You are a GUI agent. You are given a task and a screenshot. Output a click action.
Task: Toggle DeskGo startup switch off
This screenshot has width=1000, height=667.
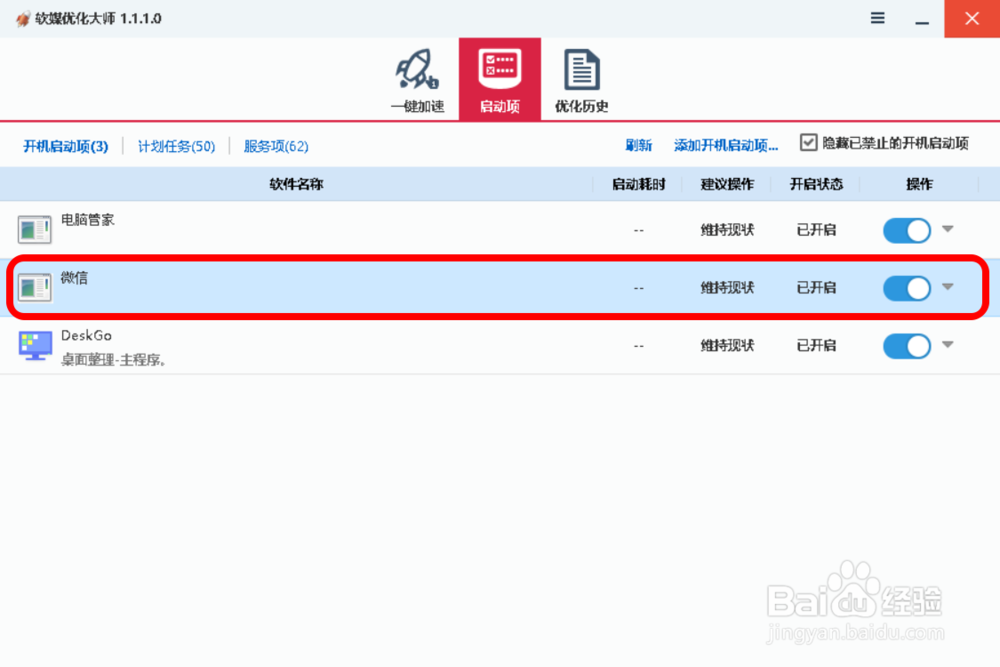(x=907, y=346)
